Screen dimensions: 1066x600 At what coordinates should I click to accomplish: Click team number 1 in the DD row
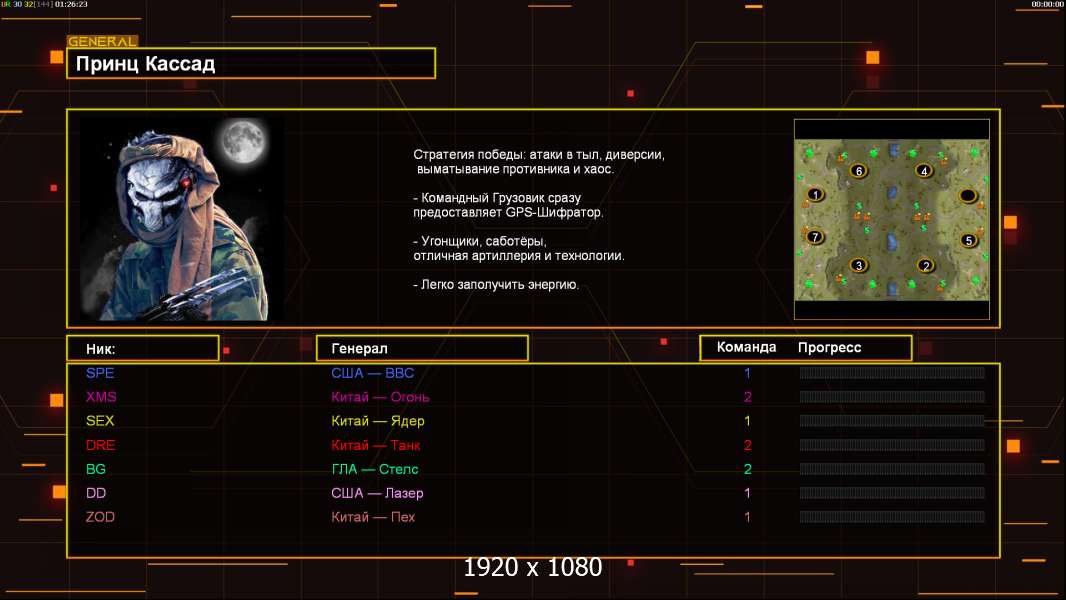point(747,493)
